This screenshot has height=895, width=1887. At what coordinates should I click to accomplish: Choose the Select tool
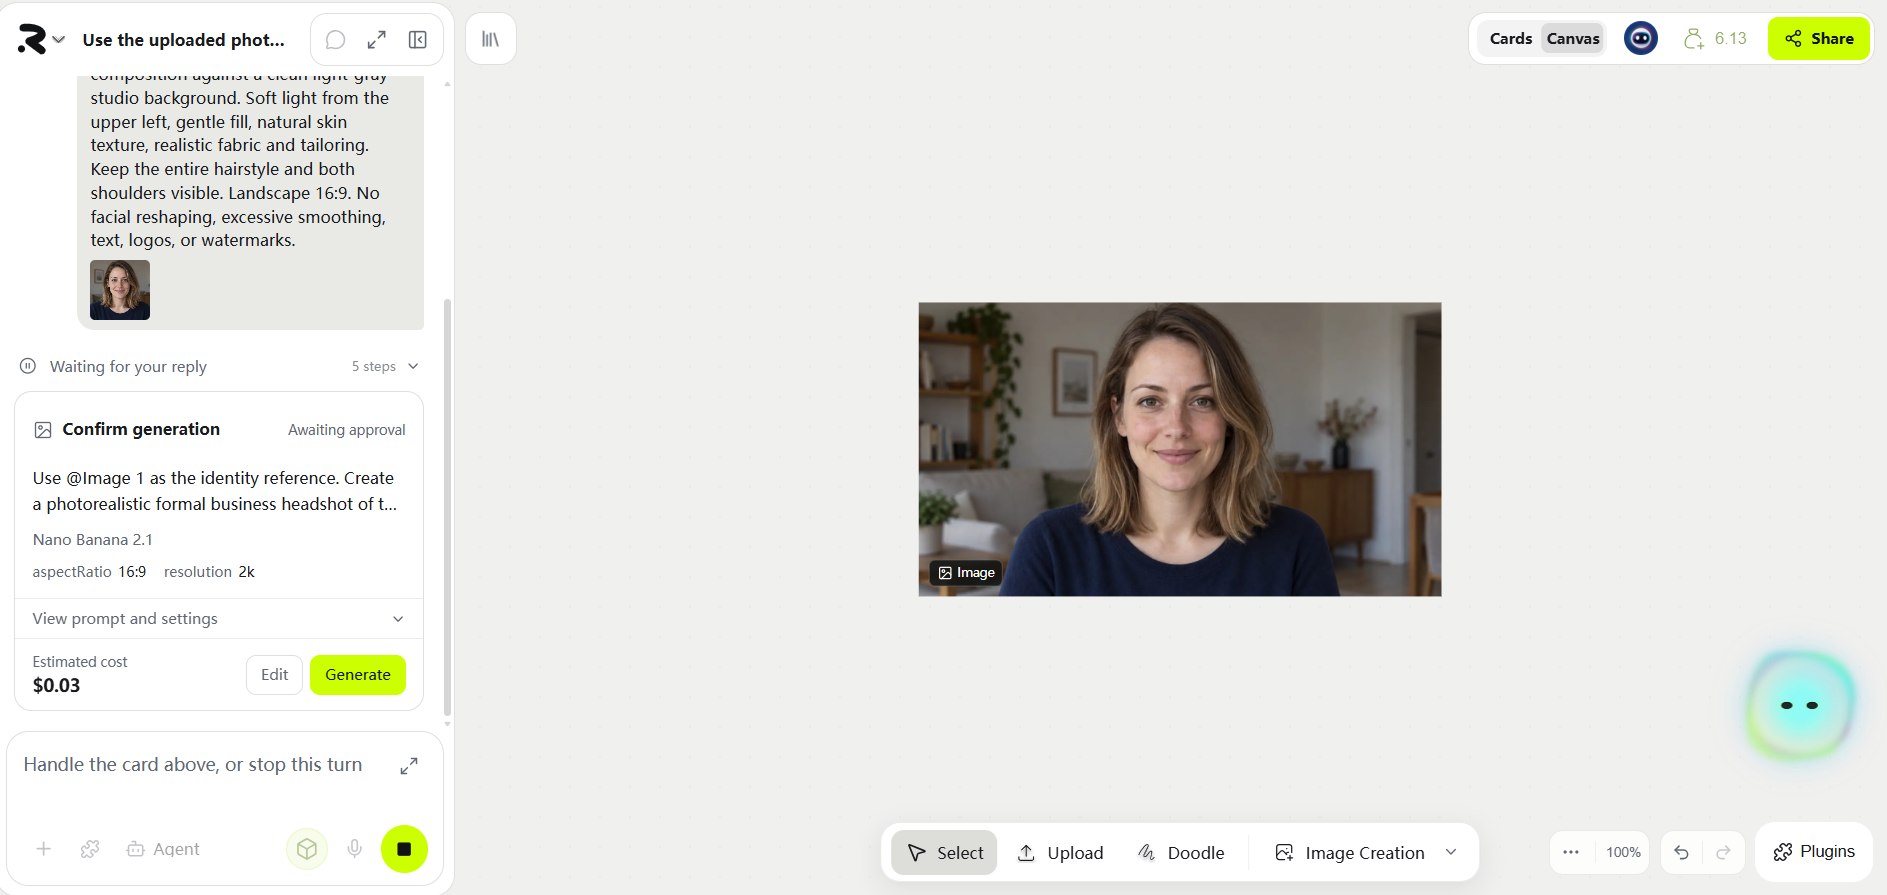[944, 853]
